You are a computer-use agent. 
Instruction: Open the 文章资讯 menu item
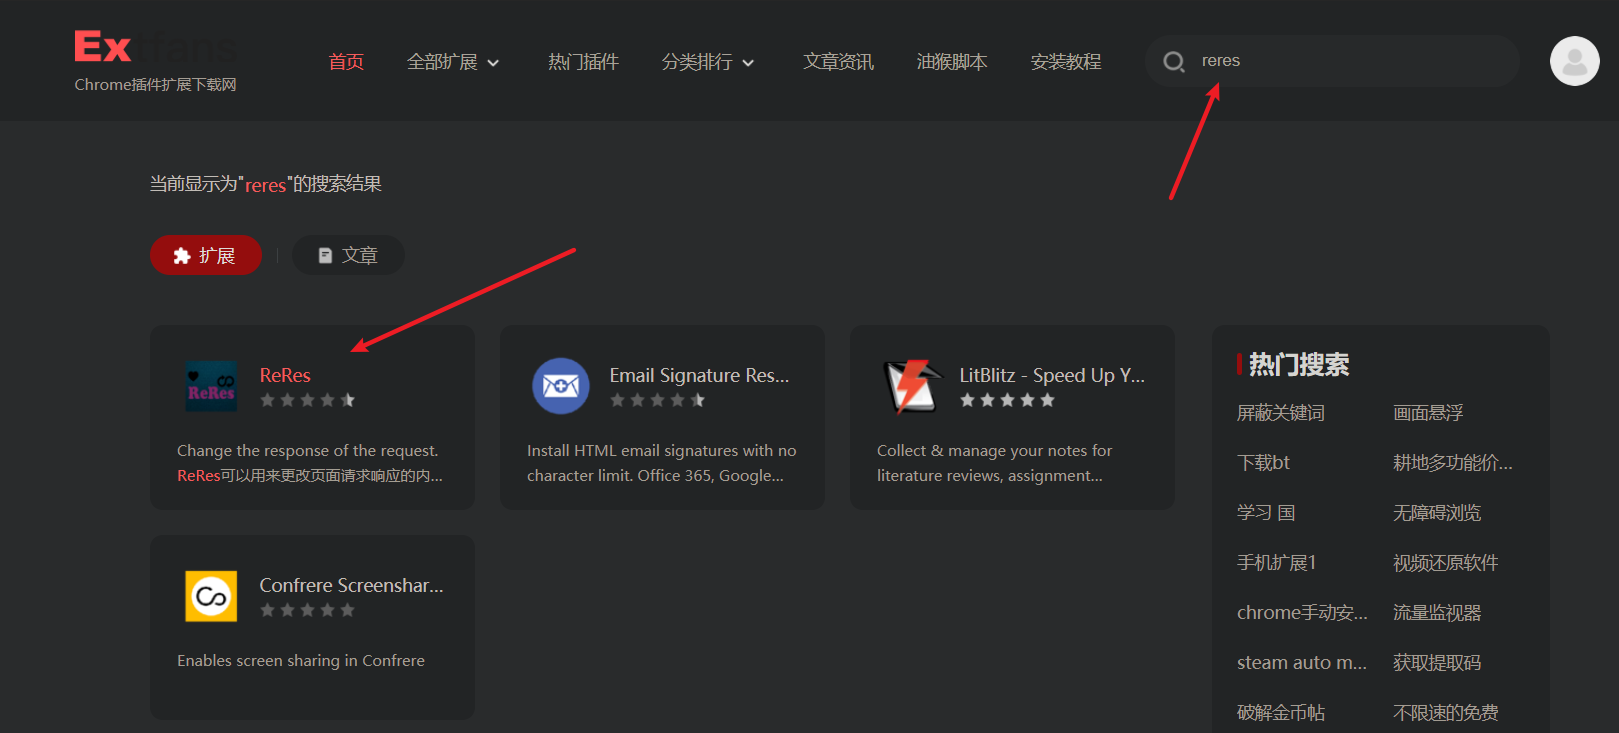click(x=838, y=62)
